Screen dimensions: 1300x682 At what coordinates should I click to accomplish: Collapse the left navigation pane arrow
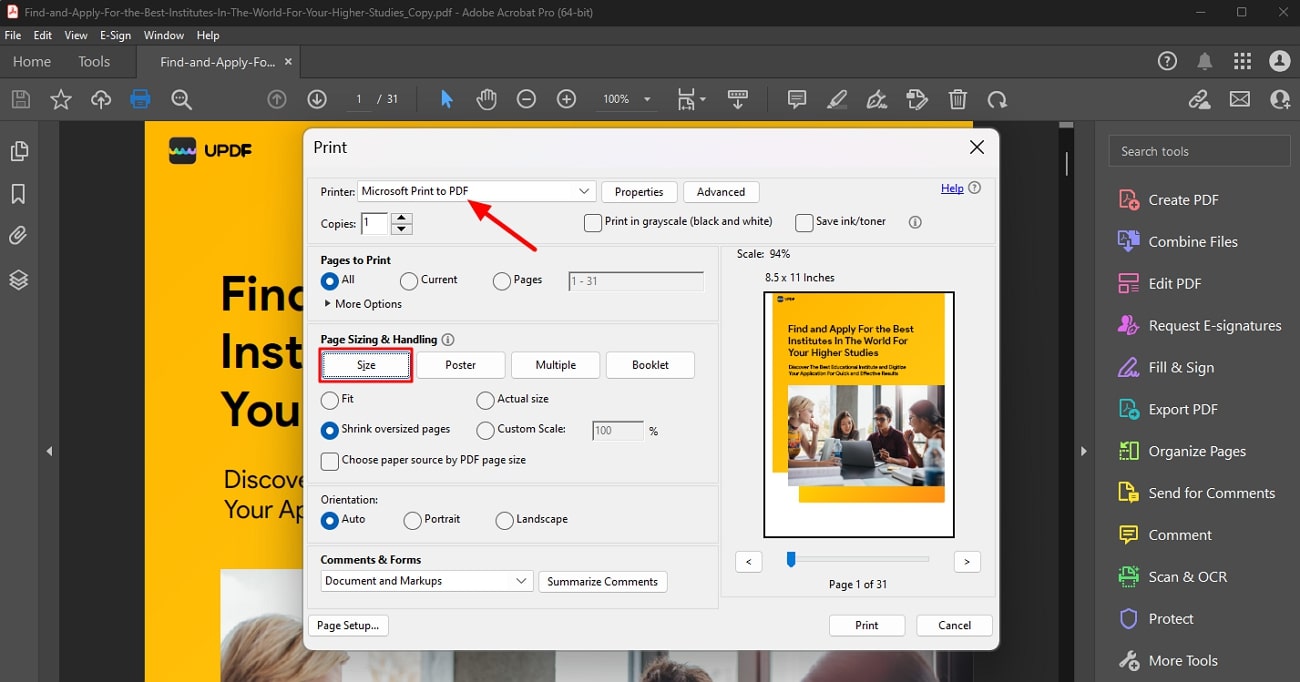[49, 451]
